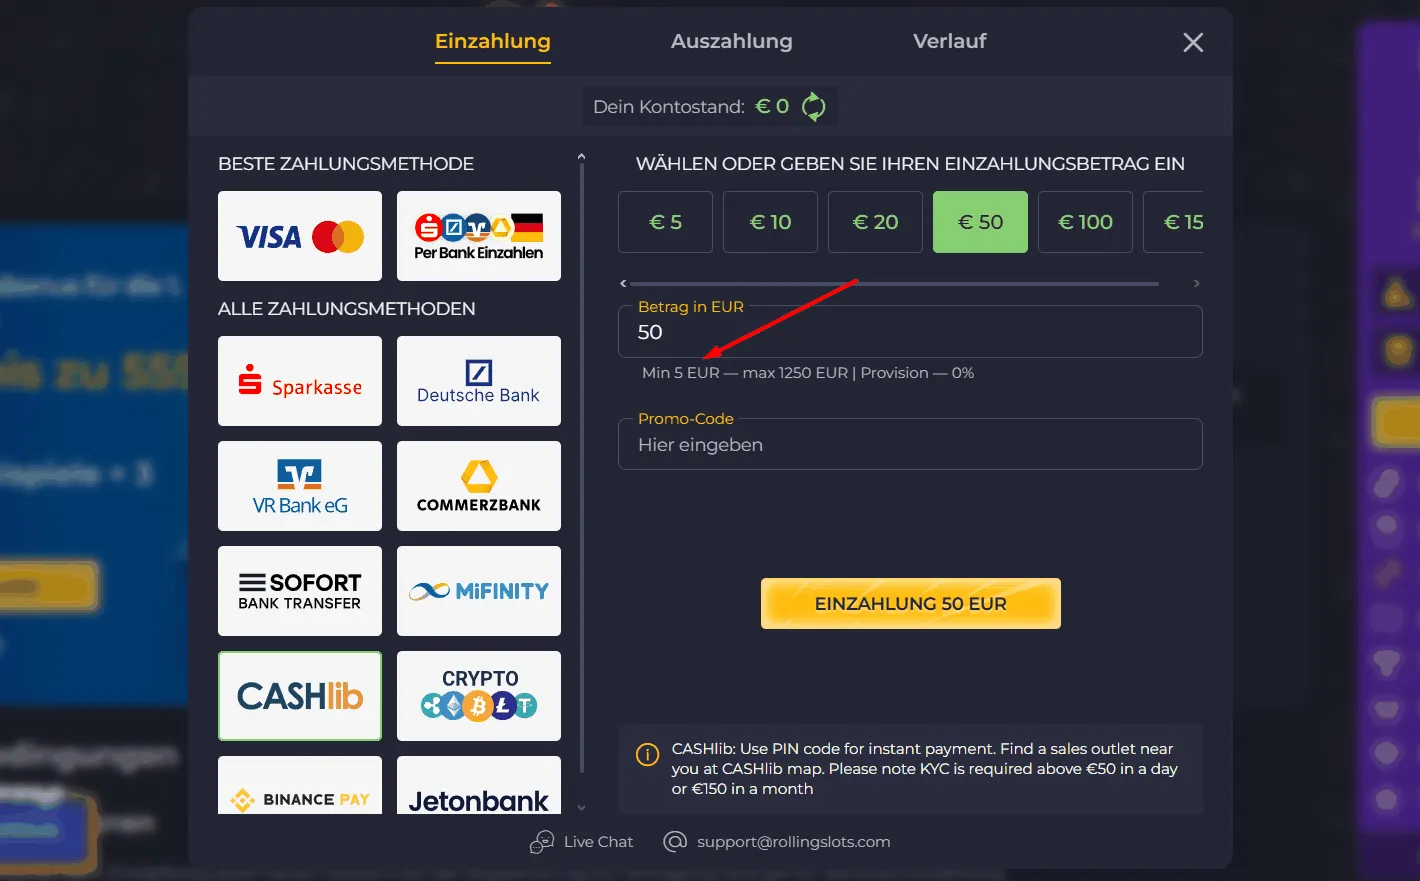Choose the €20 preset amount
This screenshot has height=881, width=1420.
point(875,222)
